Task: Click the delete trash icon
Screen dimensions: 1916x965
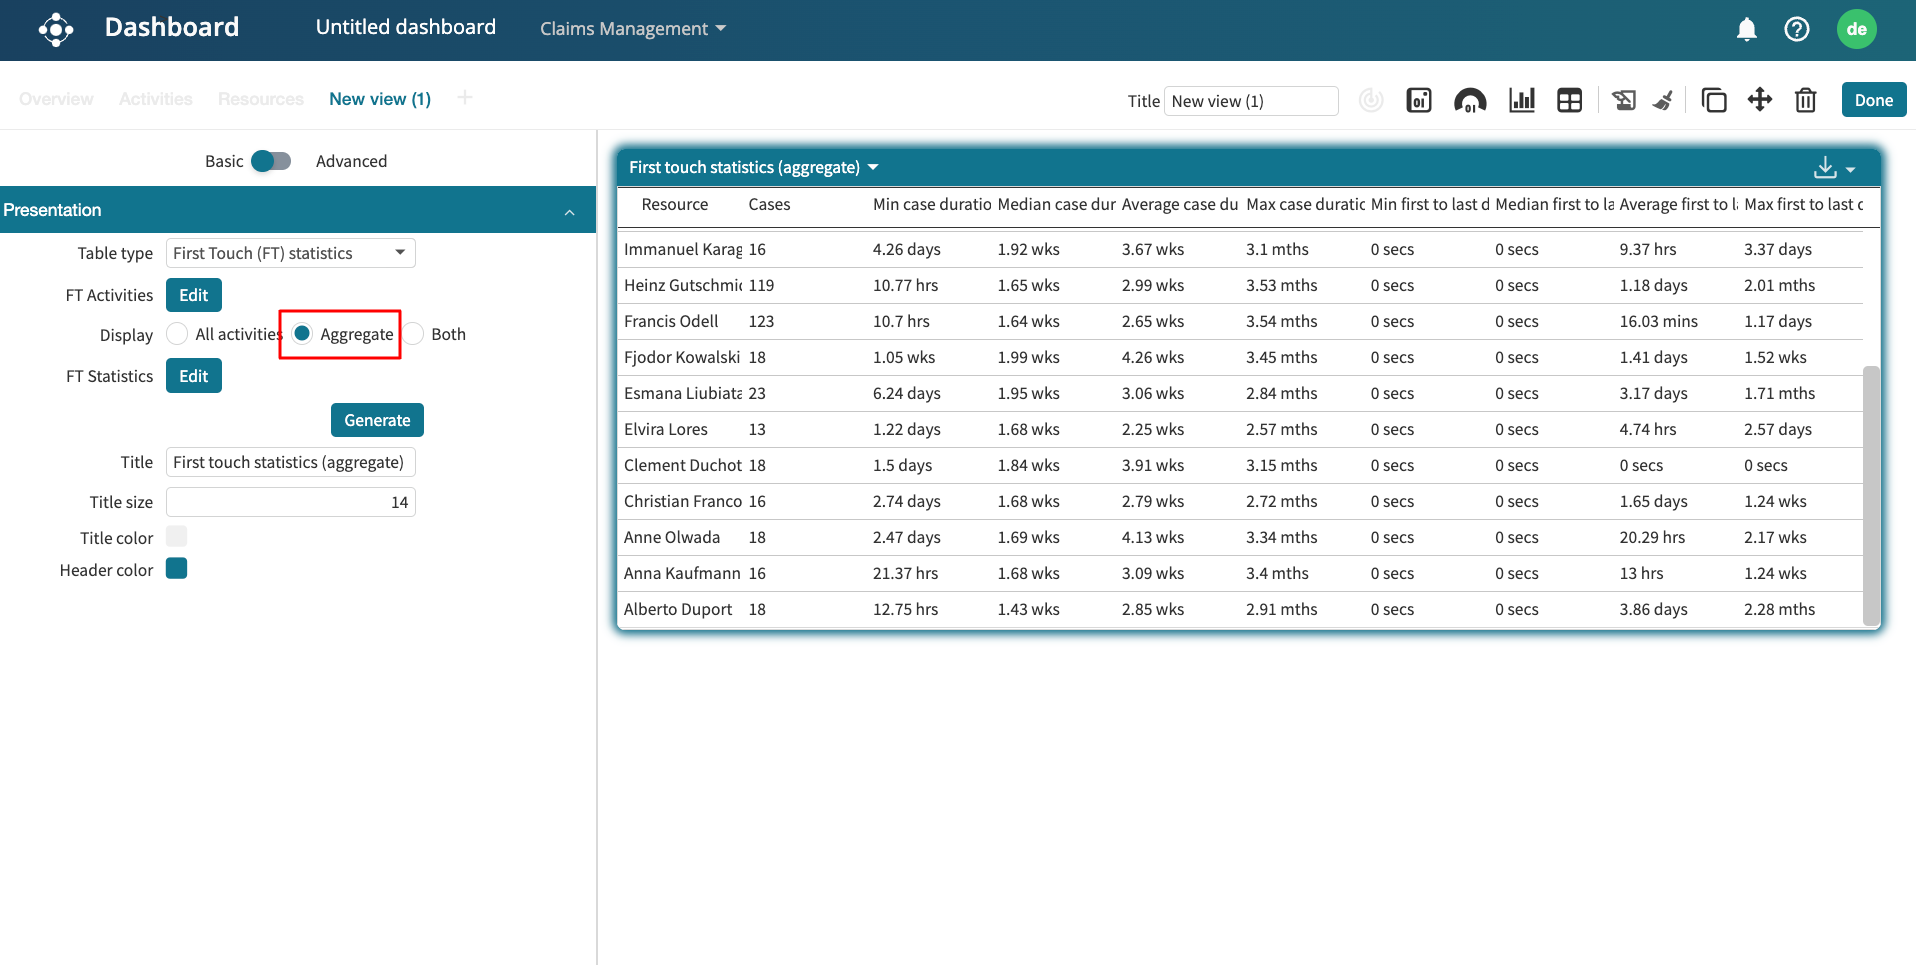Action: point(1805,100)
